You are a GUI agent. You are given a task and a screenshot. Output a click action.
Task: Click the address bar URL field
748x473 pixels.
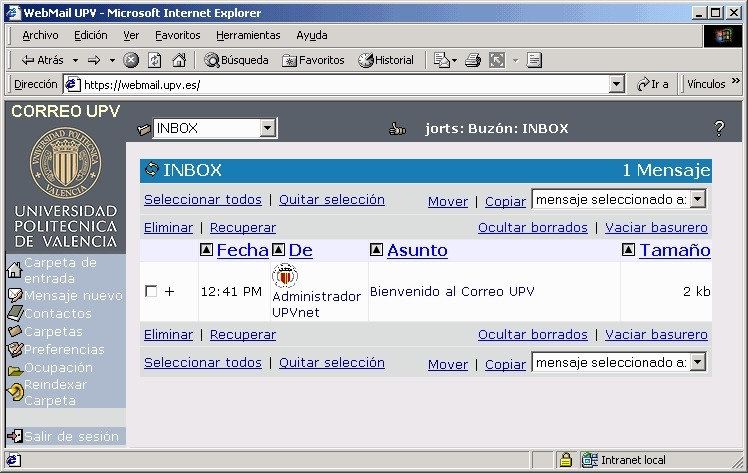coord(340,85)
